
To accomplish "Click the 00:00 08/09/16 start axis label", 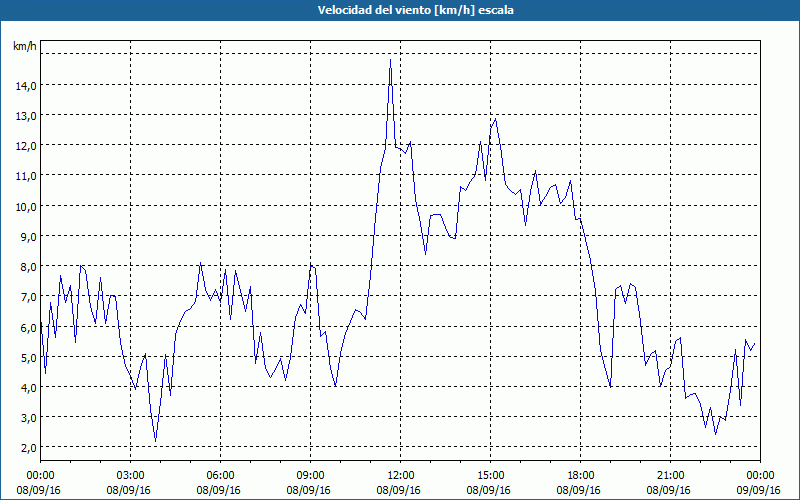I will point(38,483).
